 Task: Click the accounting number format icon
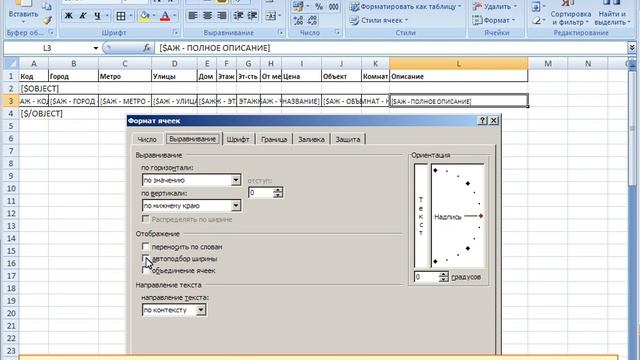[298, 7]
